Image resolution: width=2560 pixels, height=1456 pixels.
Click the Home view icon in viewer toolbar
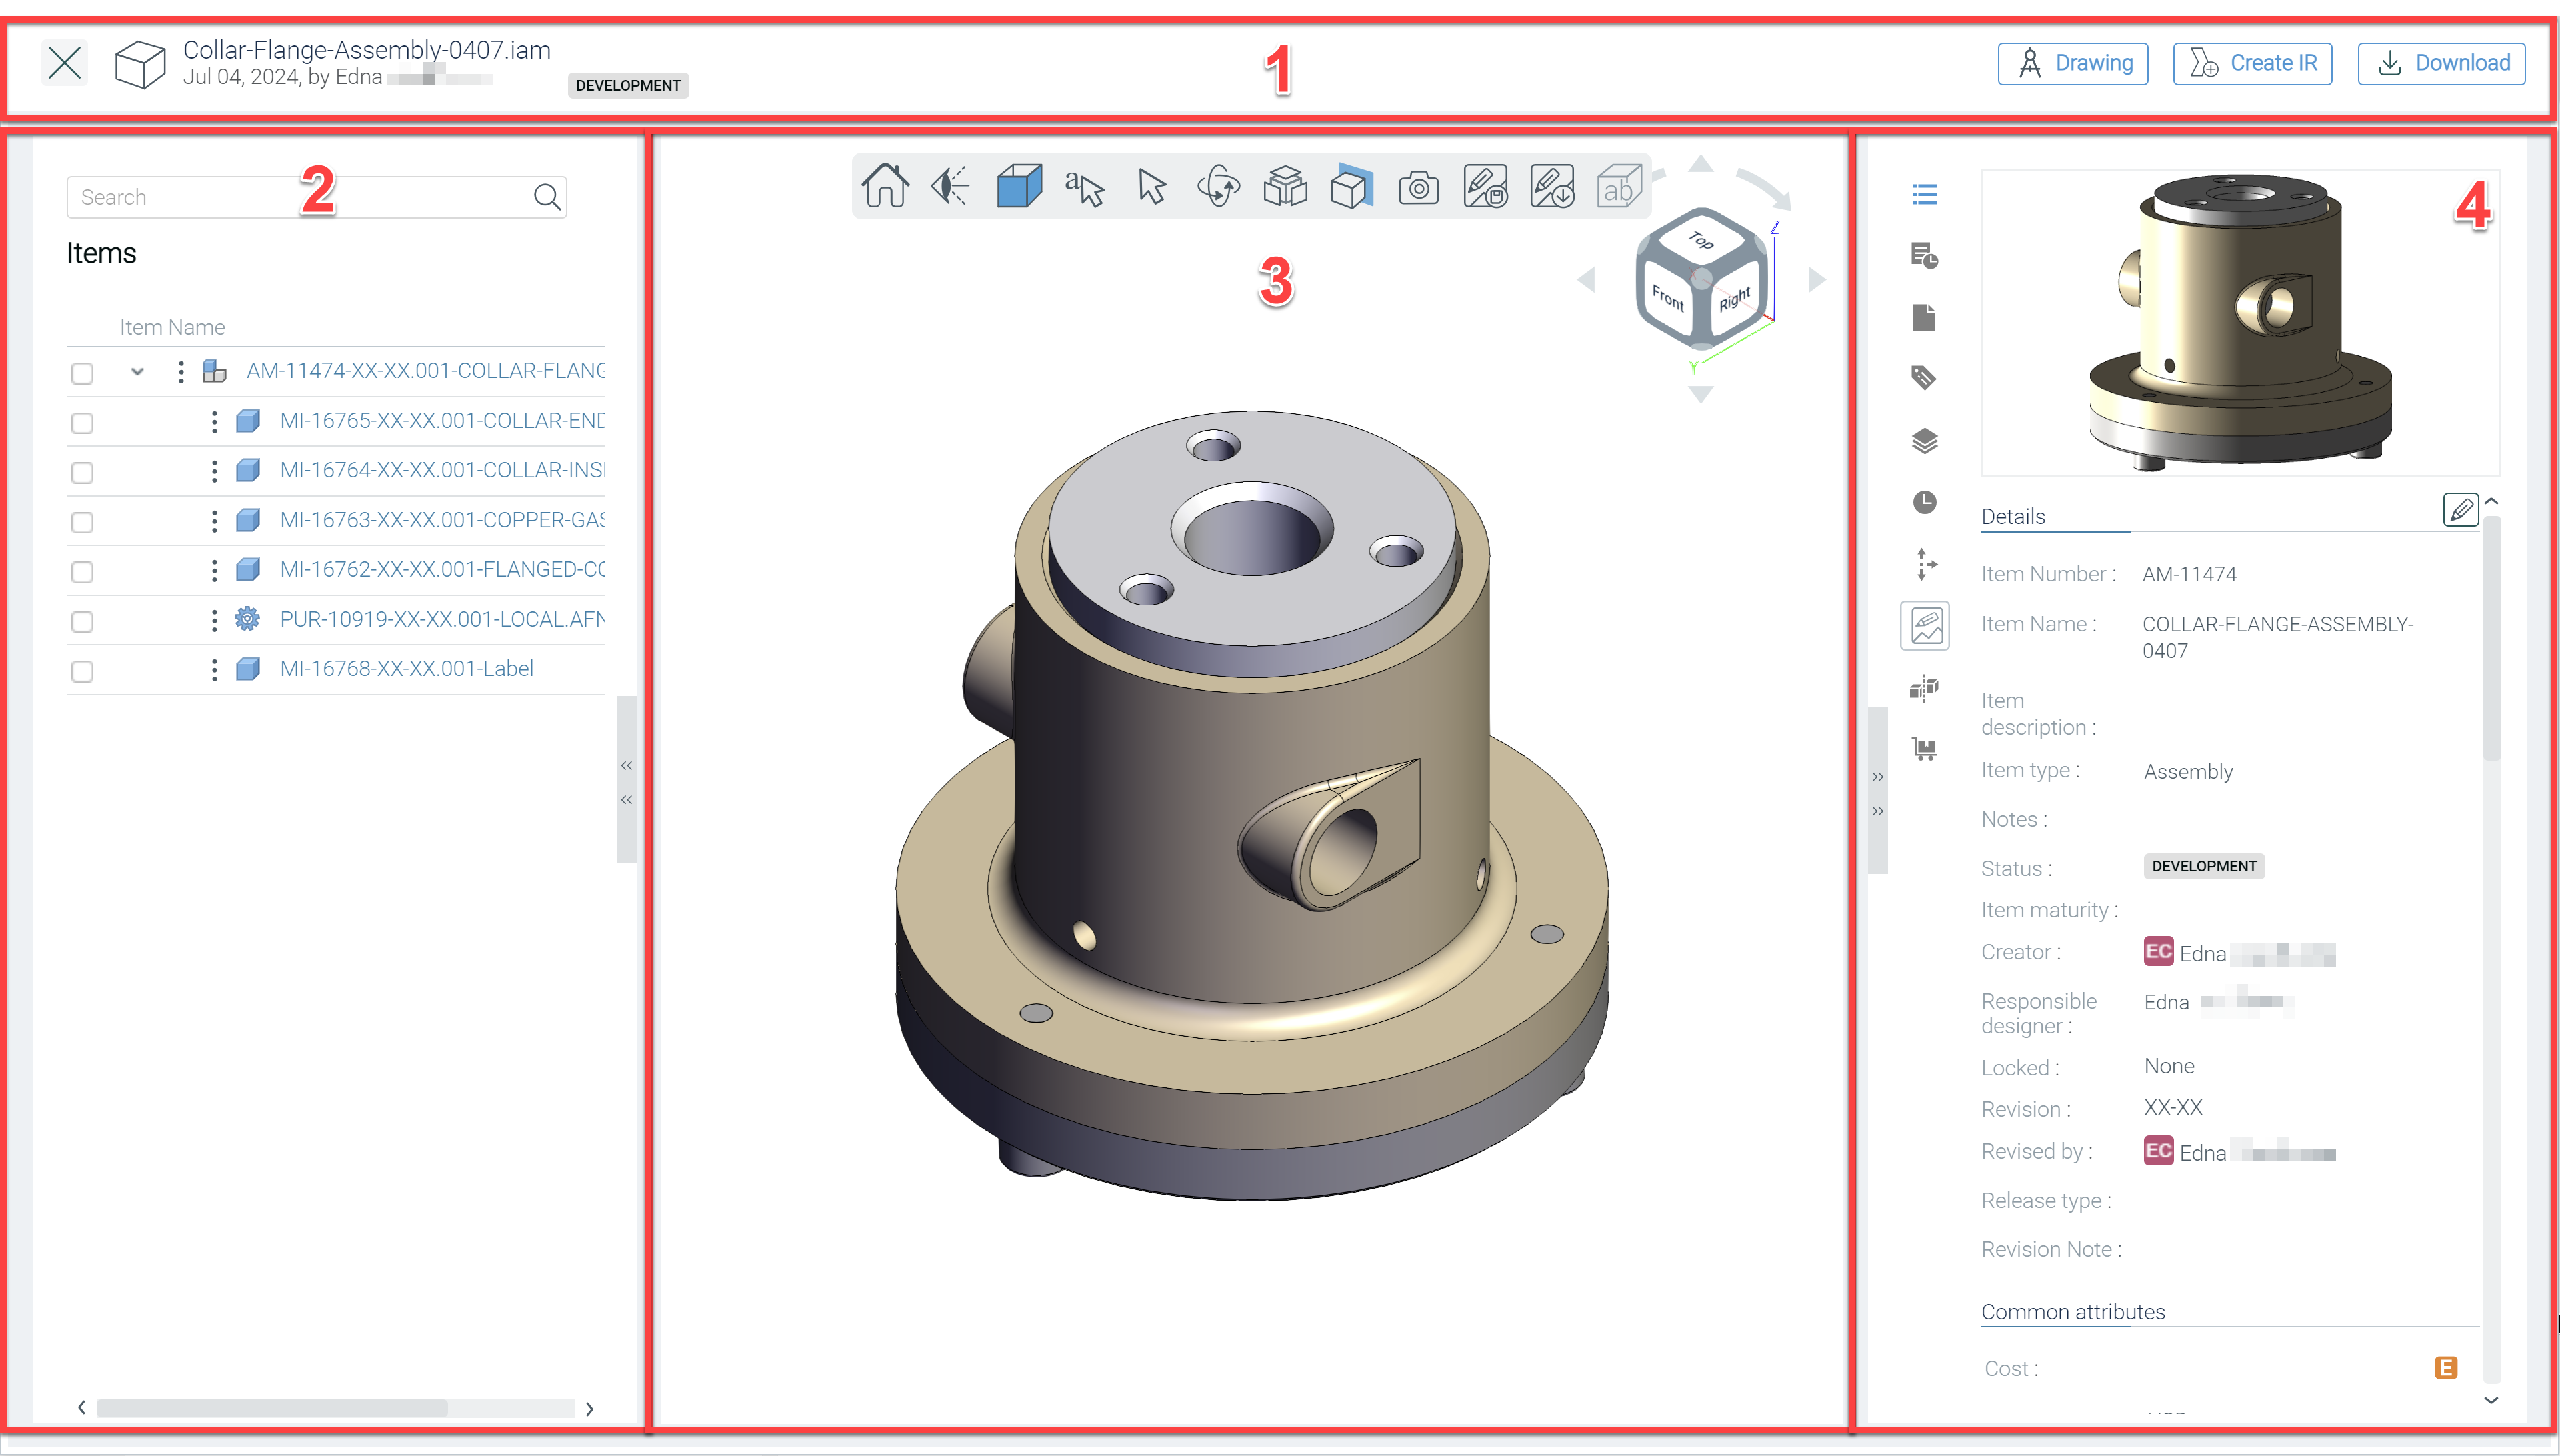[x=885, y=187]
